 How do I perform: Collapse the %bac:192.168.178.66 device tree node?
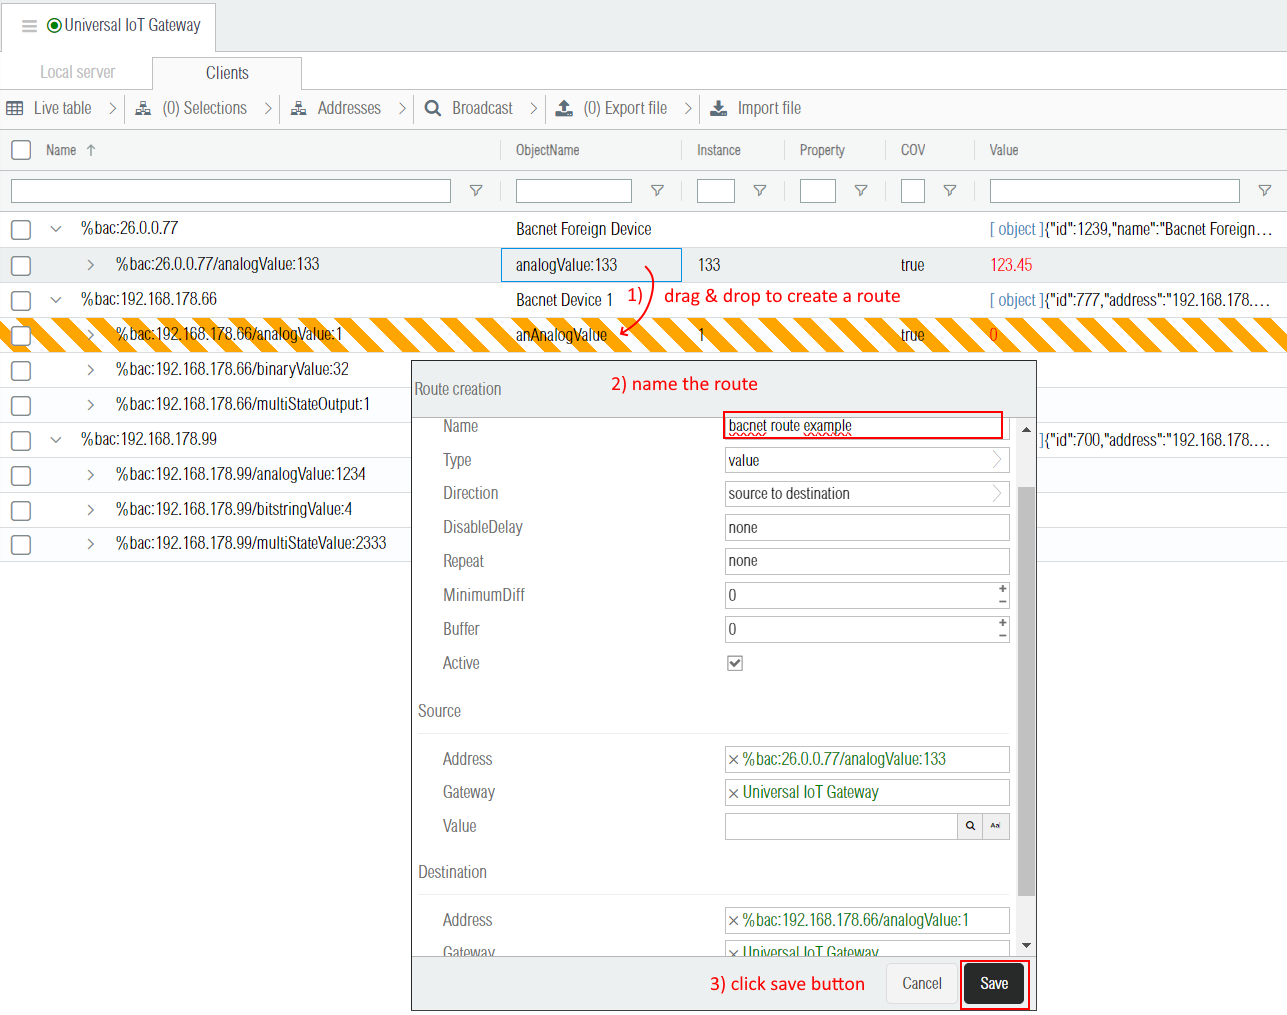click(56, 300)
